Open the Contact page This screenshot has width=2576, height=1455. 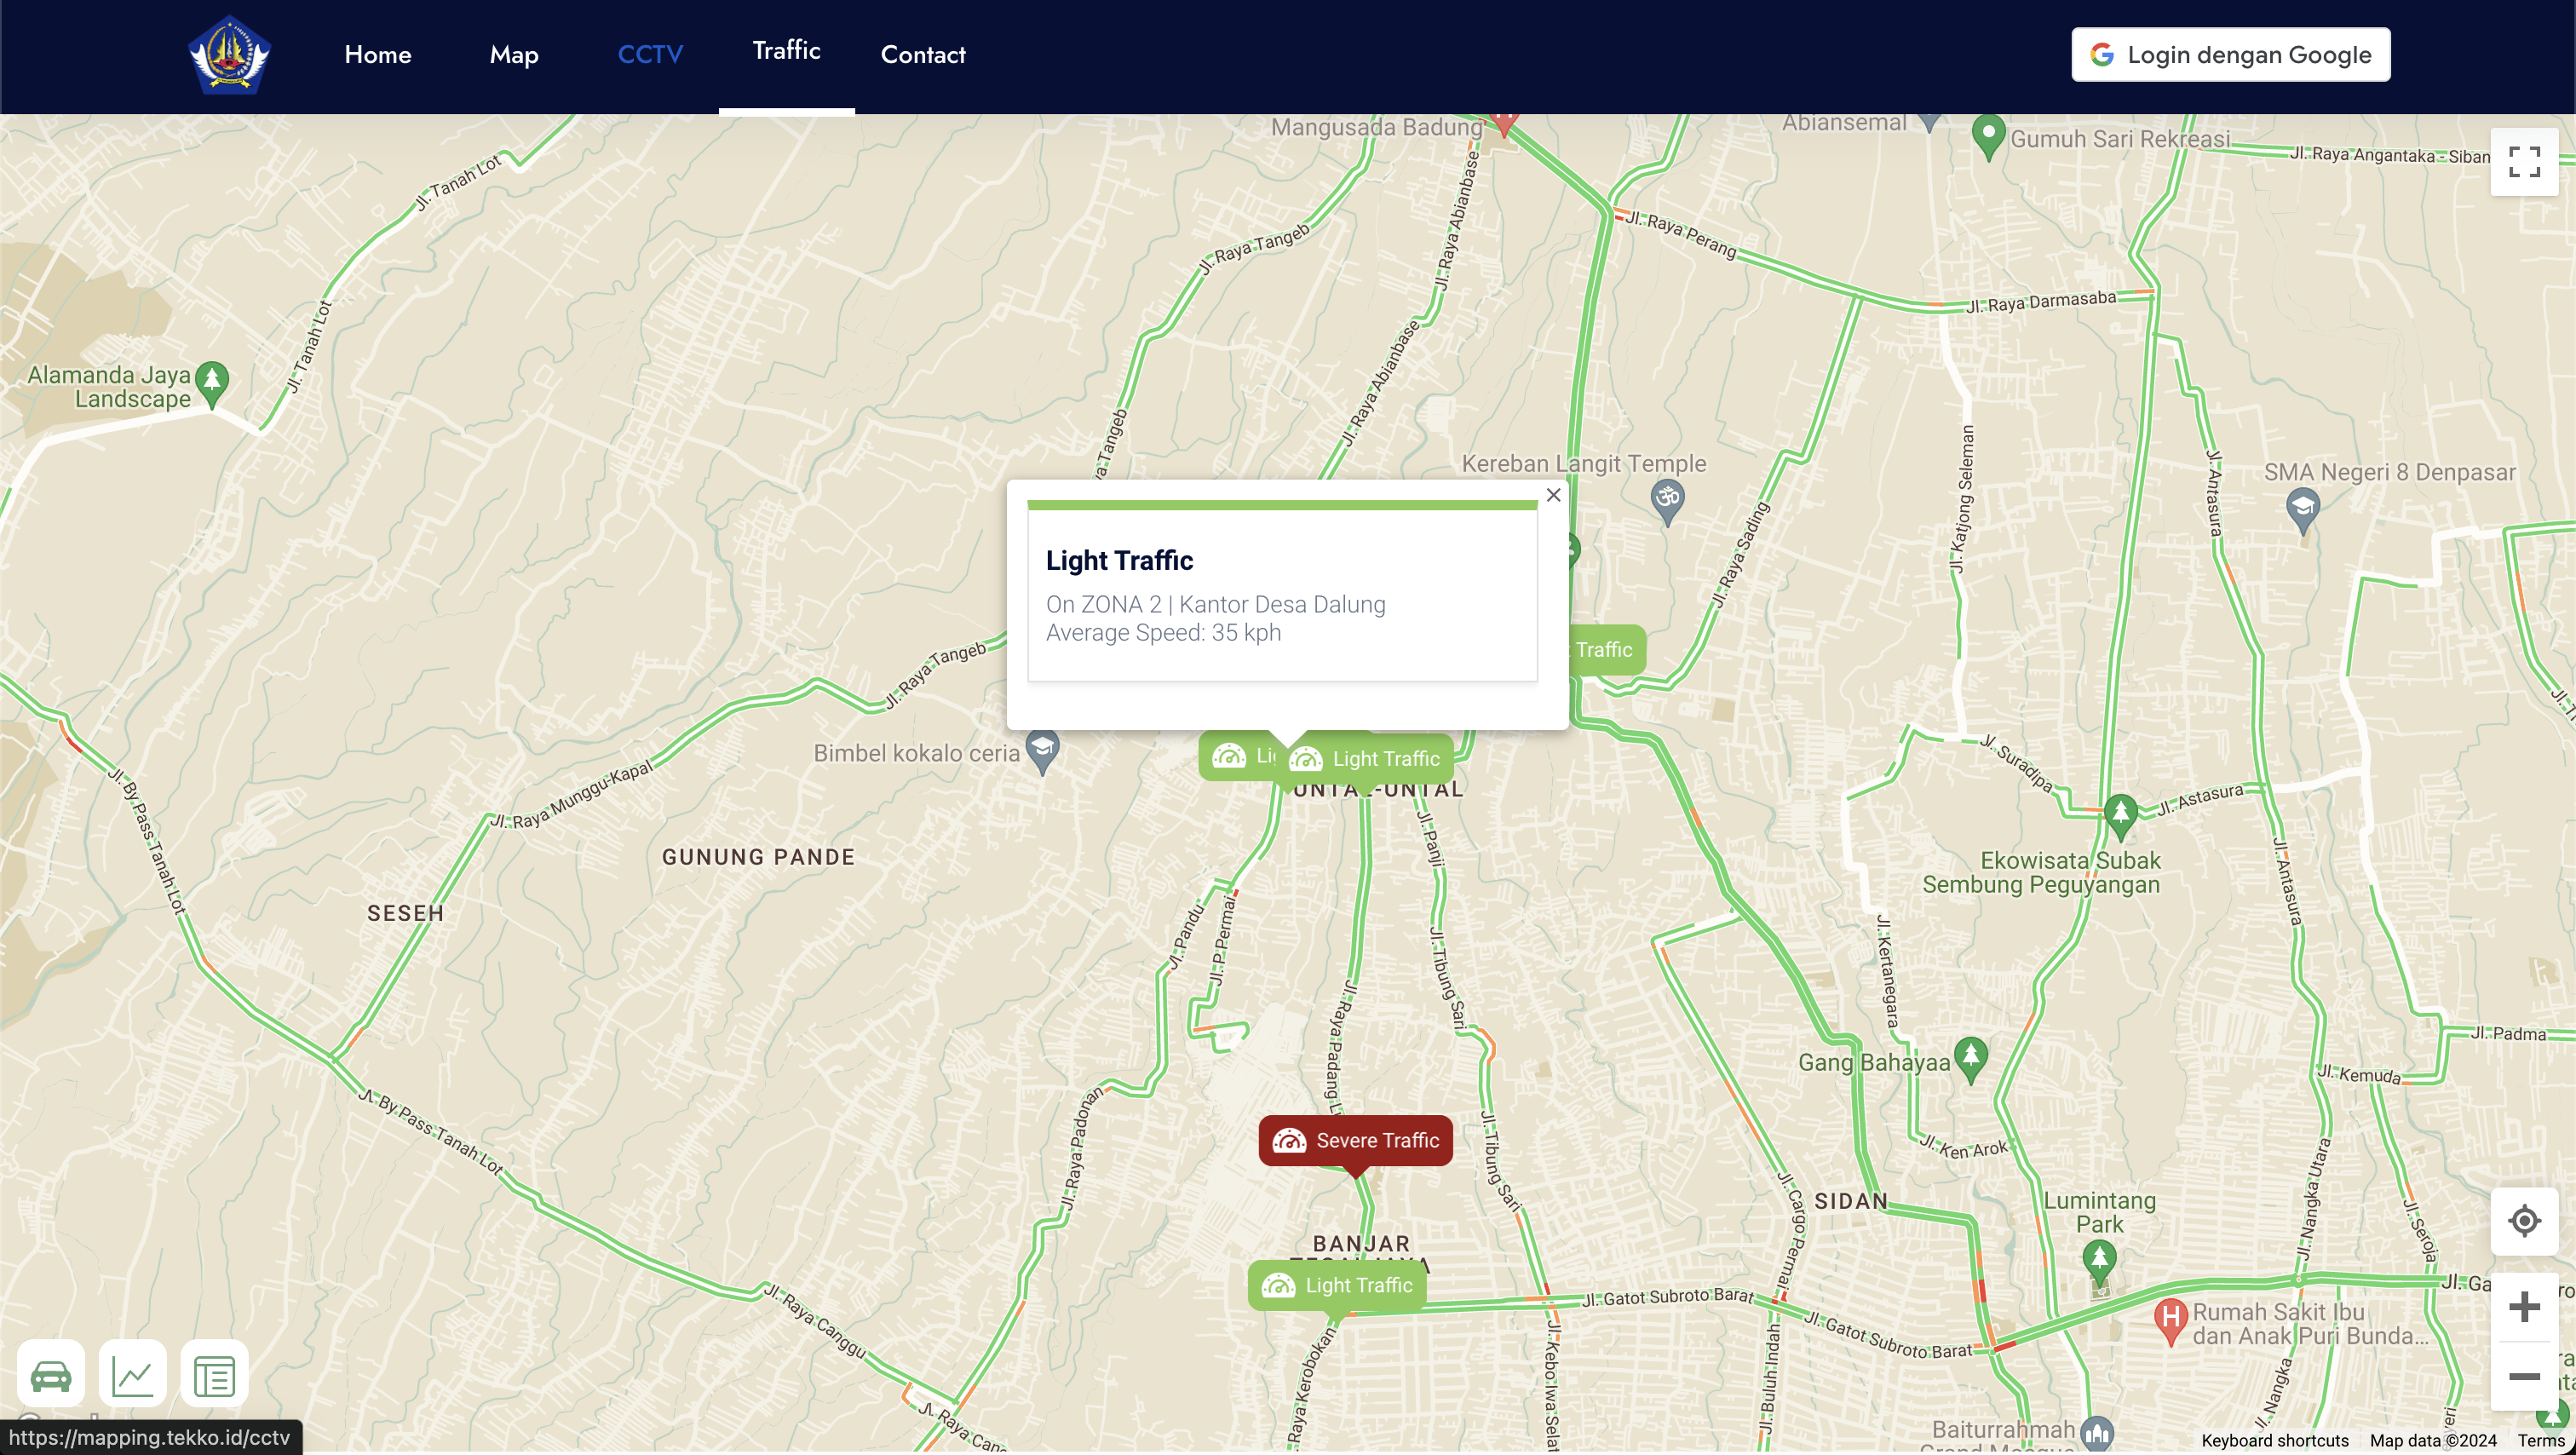pyautogui.click(x=922, y=55)
